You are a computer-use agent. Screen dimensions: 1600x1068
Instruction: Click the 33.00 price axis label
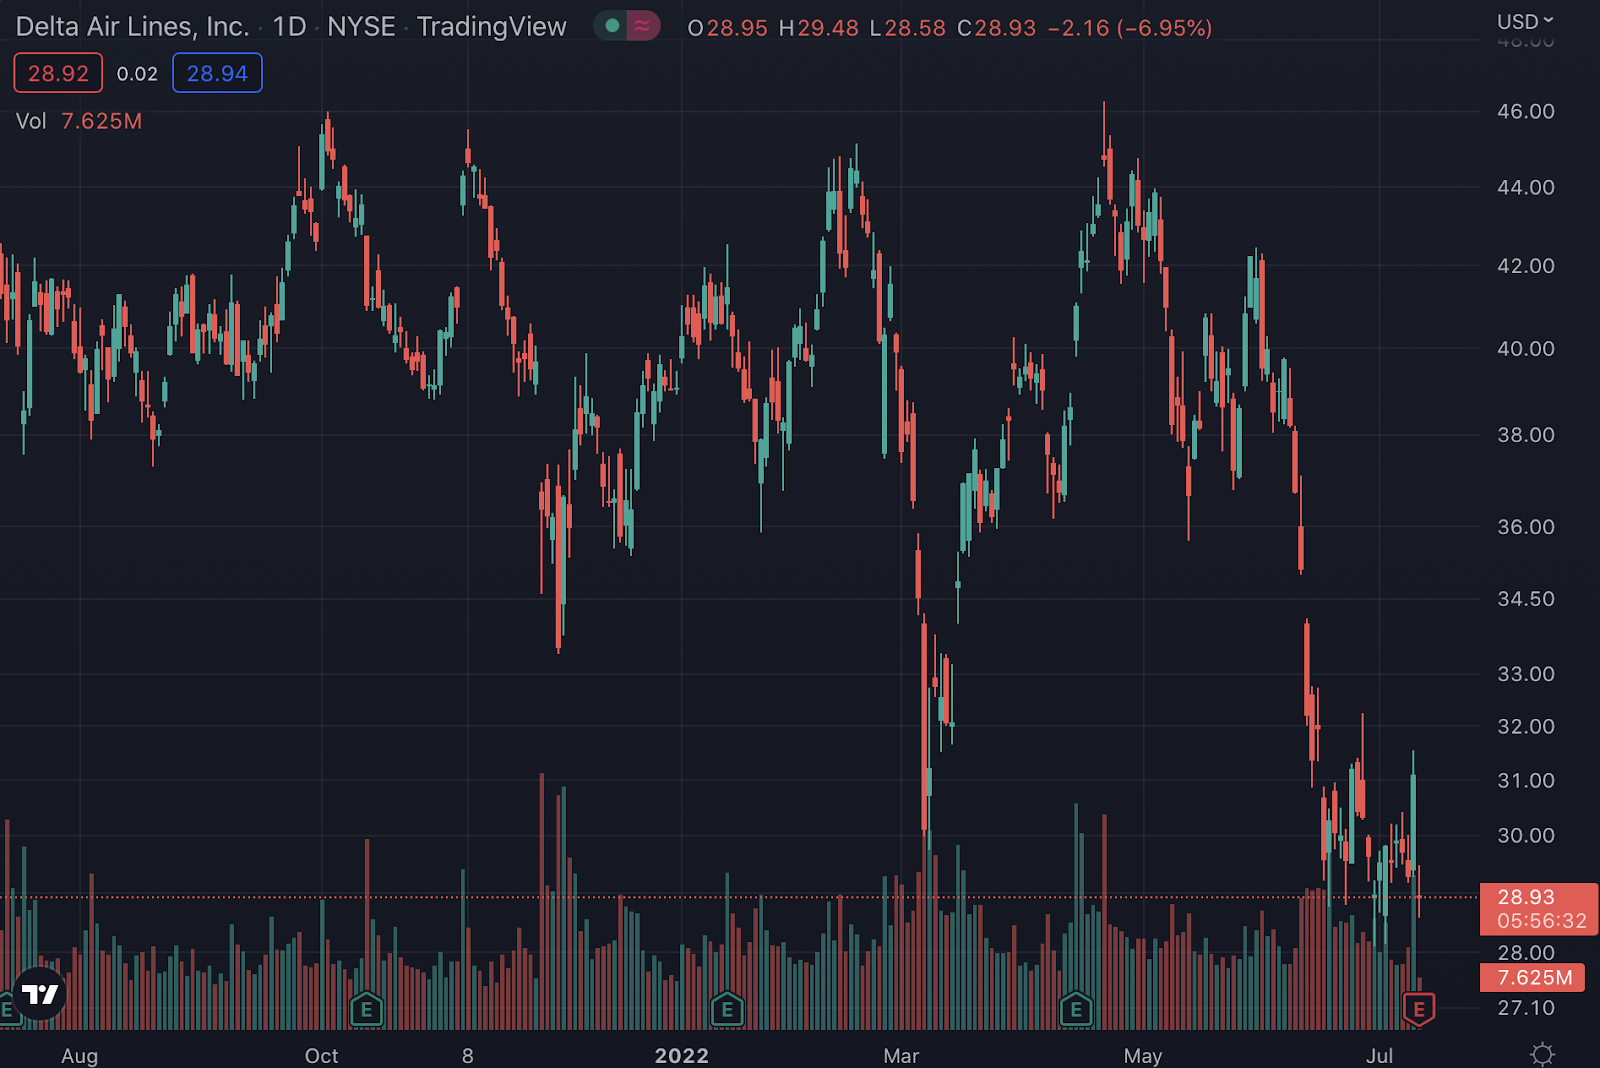[x=1526, y=673]
